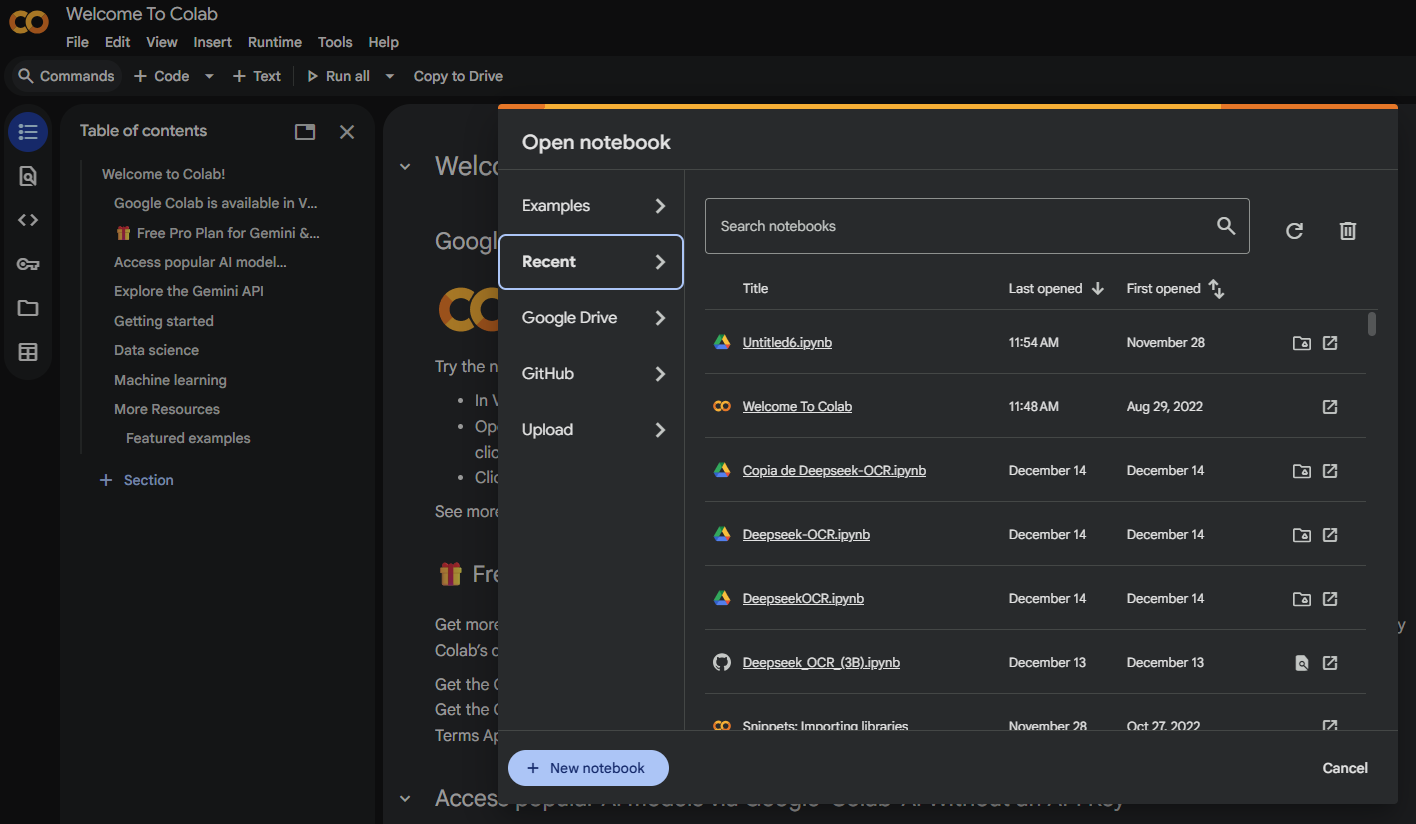Expand the Run all dropdown arrow
Image resolution: width=1416 pixels, height=824 pixels.
click(390, 76)
